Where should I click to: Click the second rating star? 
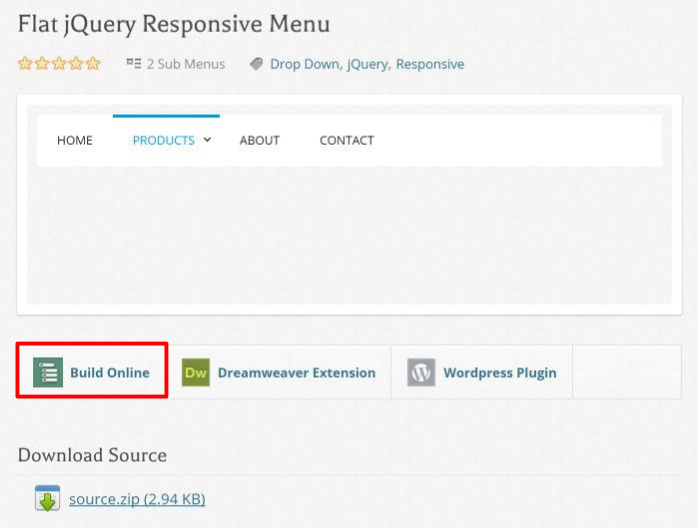point(42,63)
